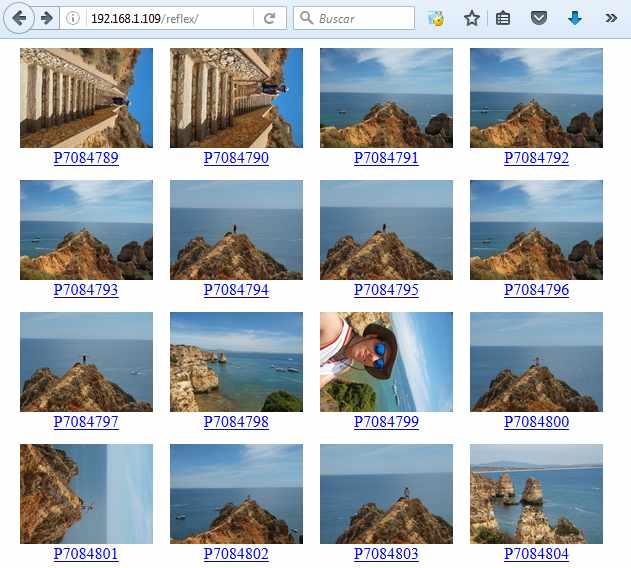
Task: Open the downloads arrow icon
Action: (575, 18)
